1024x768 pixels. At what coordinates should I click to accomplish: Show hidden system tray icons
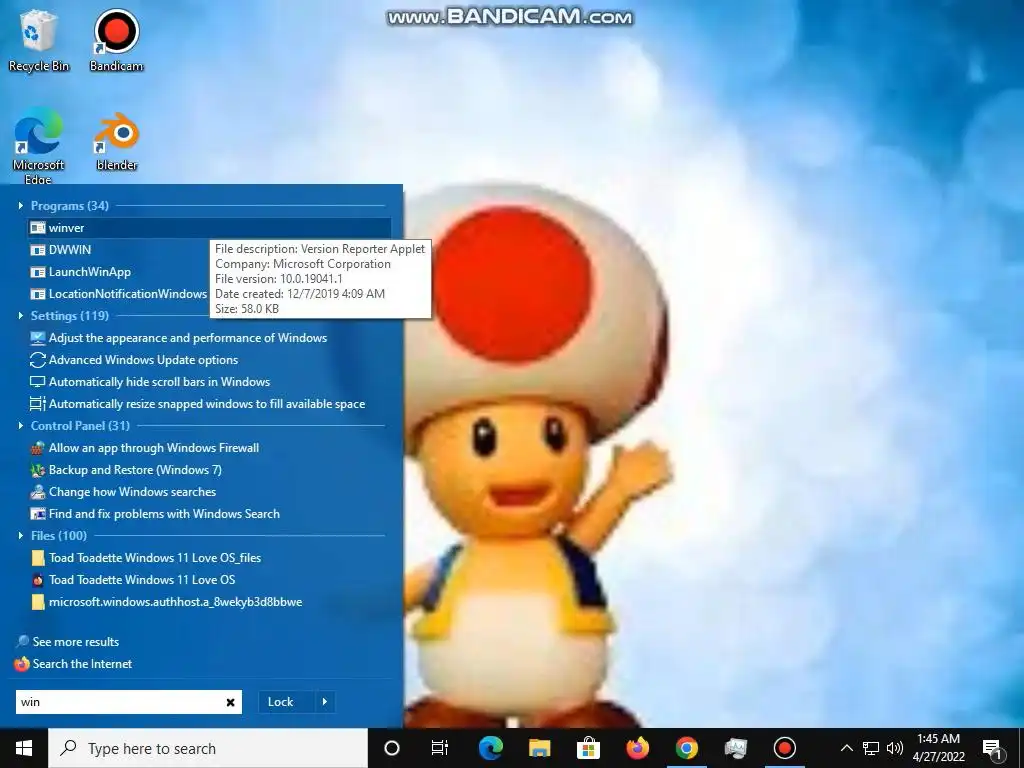click(846, 748)
